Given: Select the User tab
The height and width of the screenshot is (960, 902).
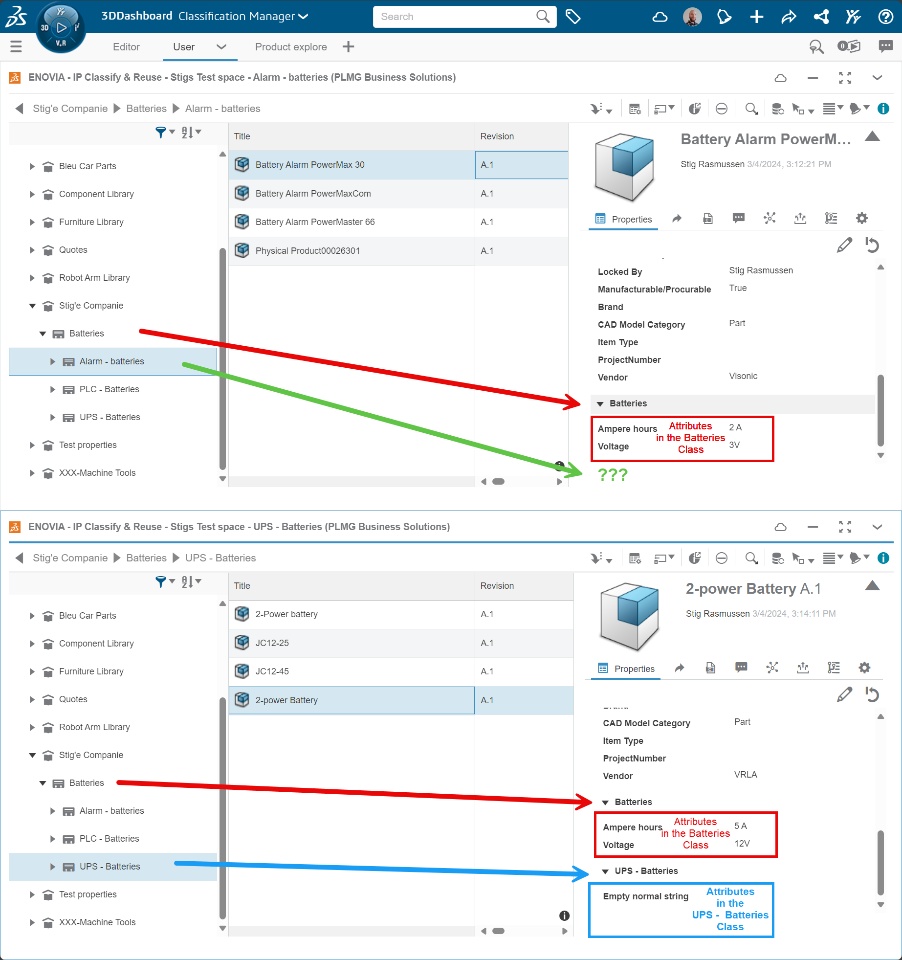Looking at the screenshot, I should click(x=184, y=47).
